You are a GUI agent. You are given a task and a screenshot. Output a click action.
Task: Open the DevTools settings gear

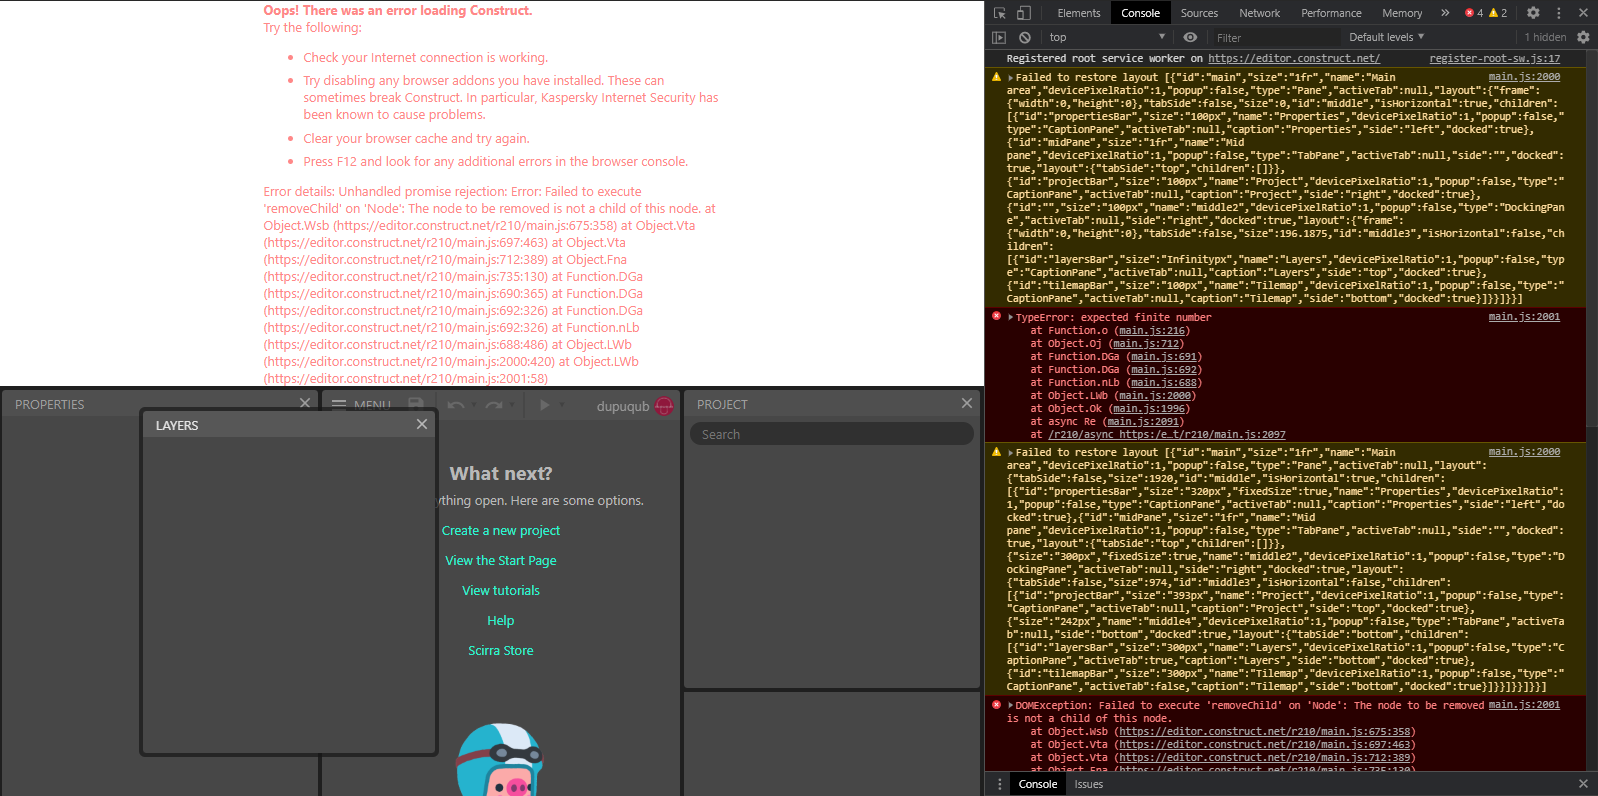pos(1533,13)
